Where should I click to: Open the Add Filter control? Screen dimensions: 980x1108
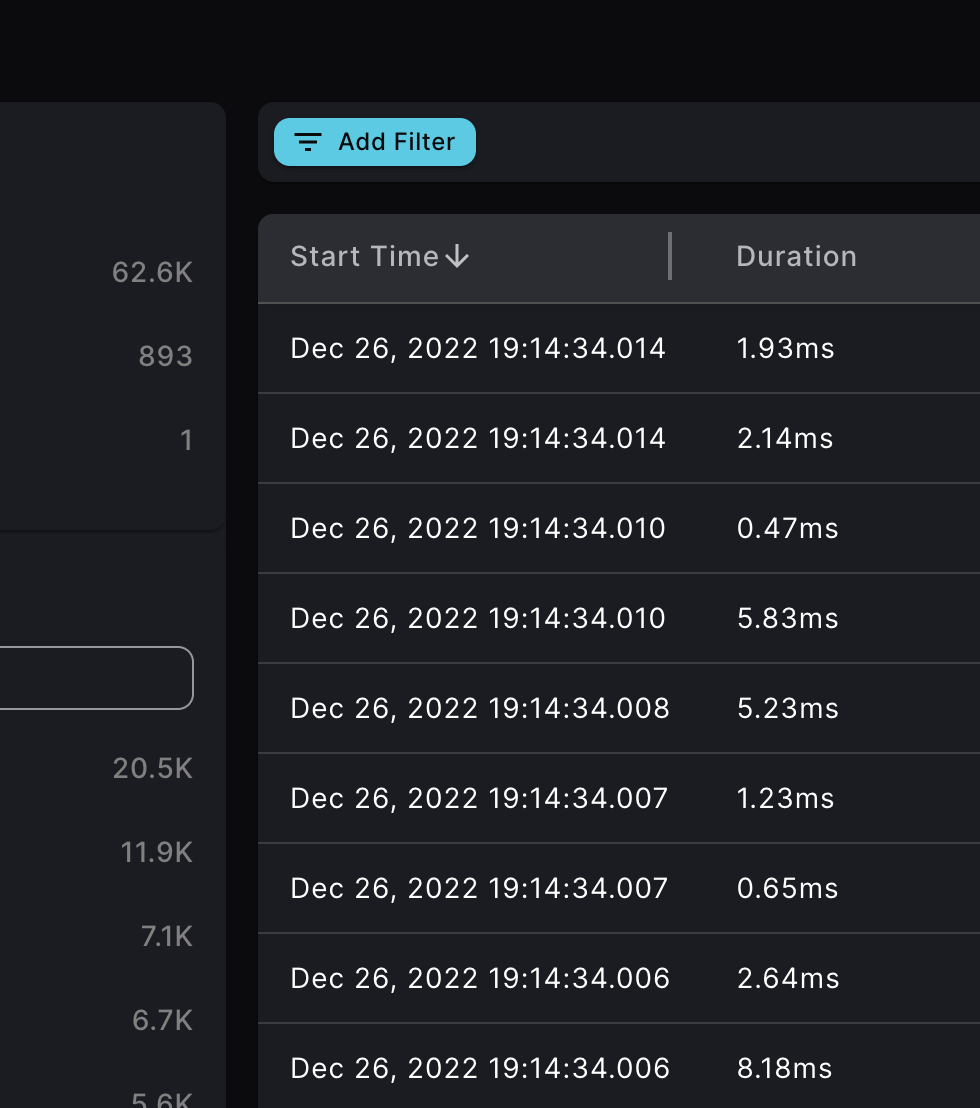[374, 142]
